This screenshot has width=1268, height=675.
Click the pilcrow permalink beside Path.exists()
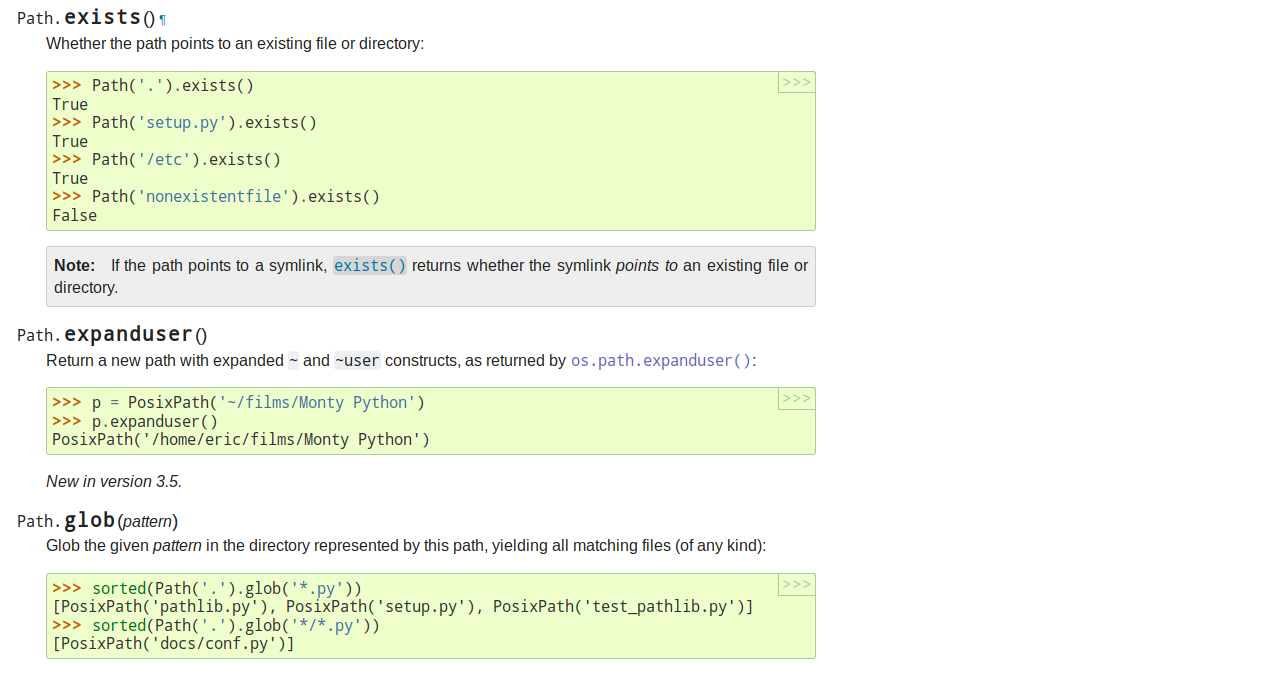163,20
